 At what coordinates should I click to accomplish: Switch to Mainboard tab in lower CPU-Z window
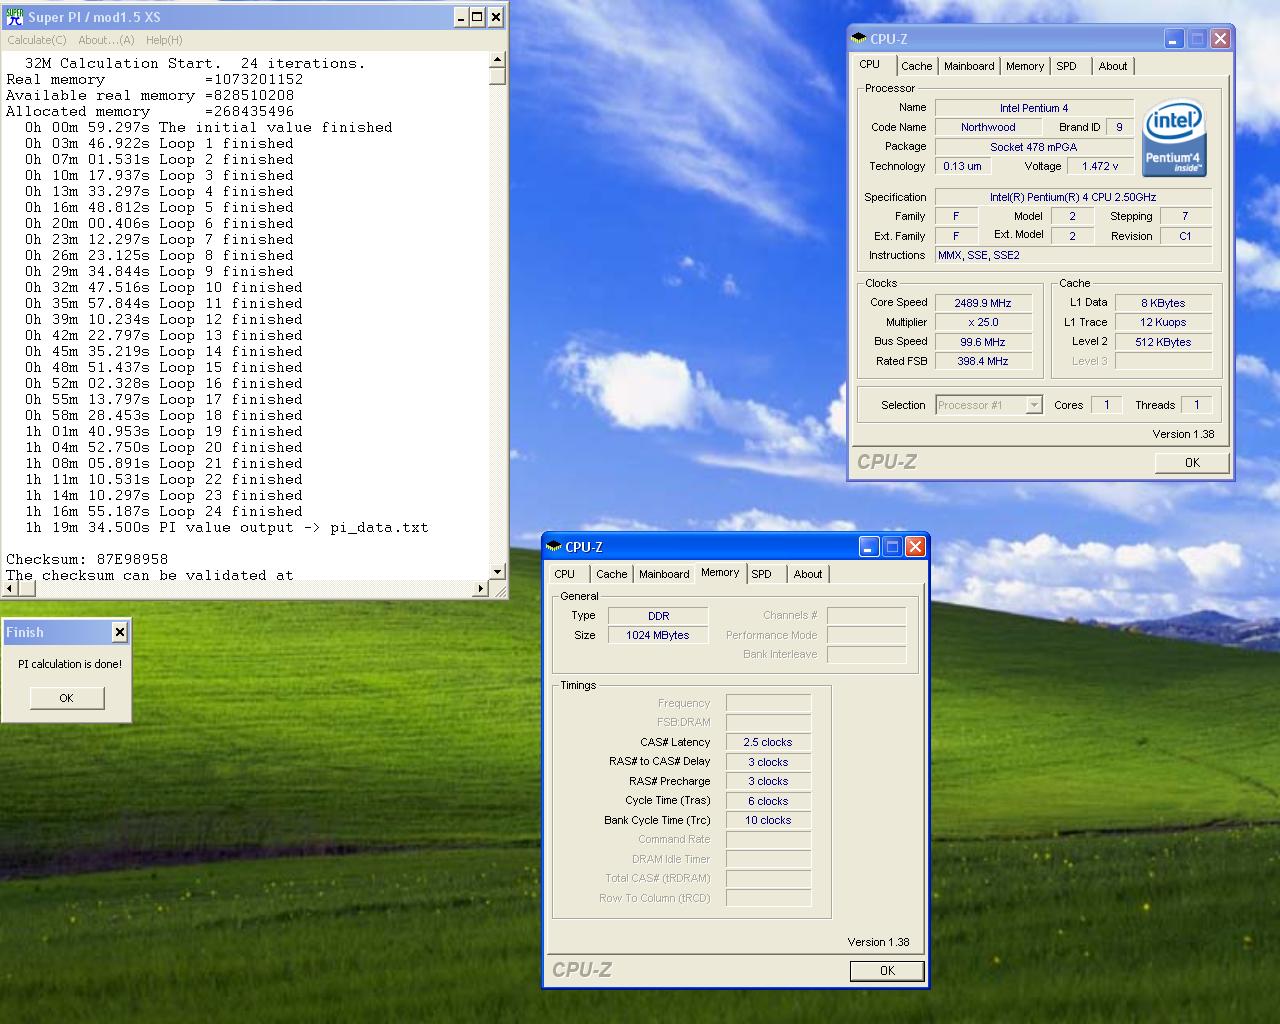(664, 574)
